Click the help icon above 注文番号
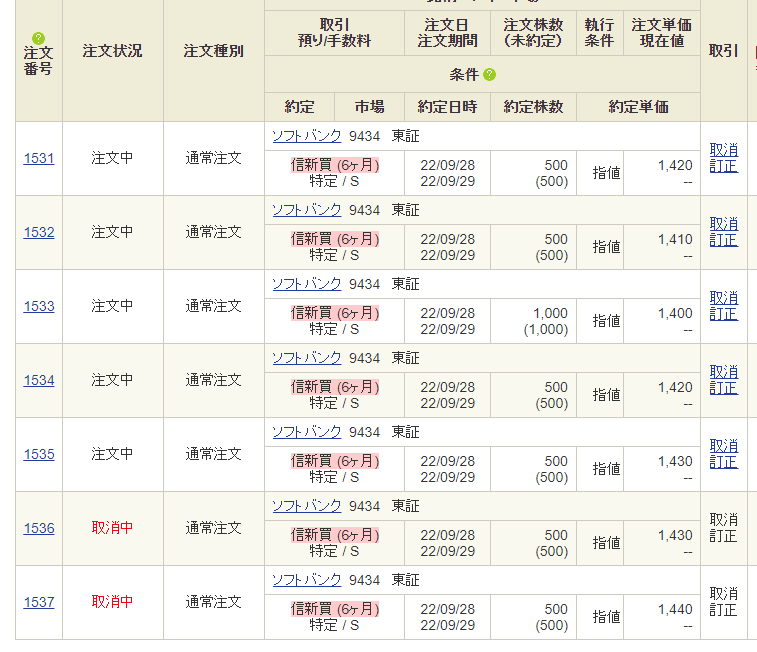The image size is (757, 652). pos(39,38)
